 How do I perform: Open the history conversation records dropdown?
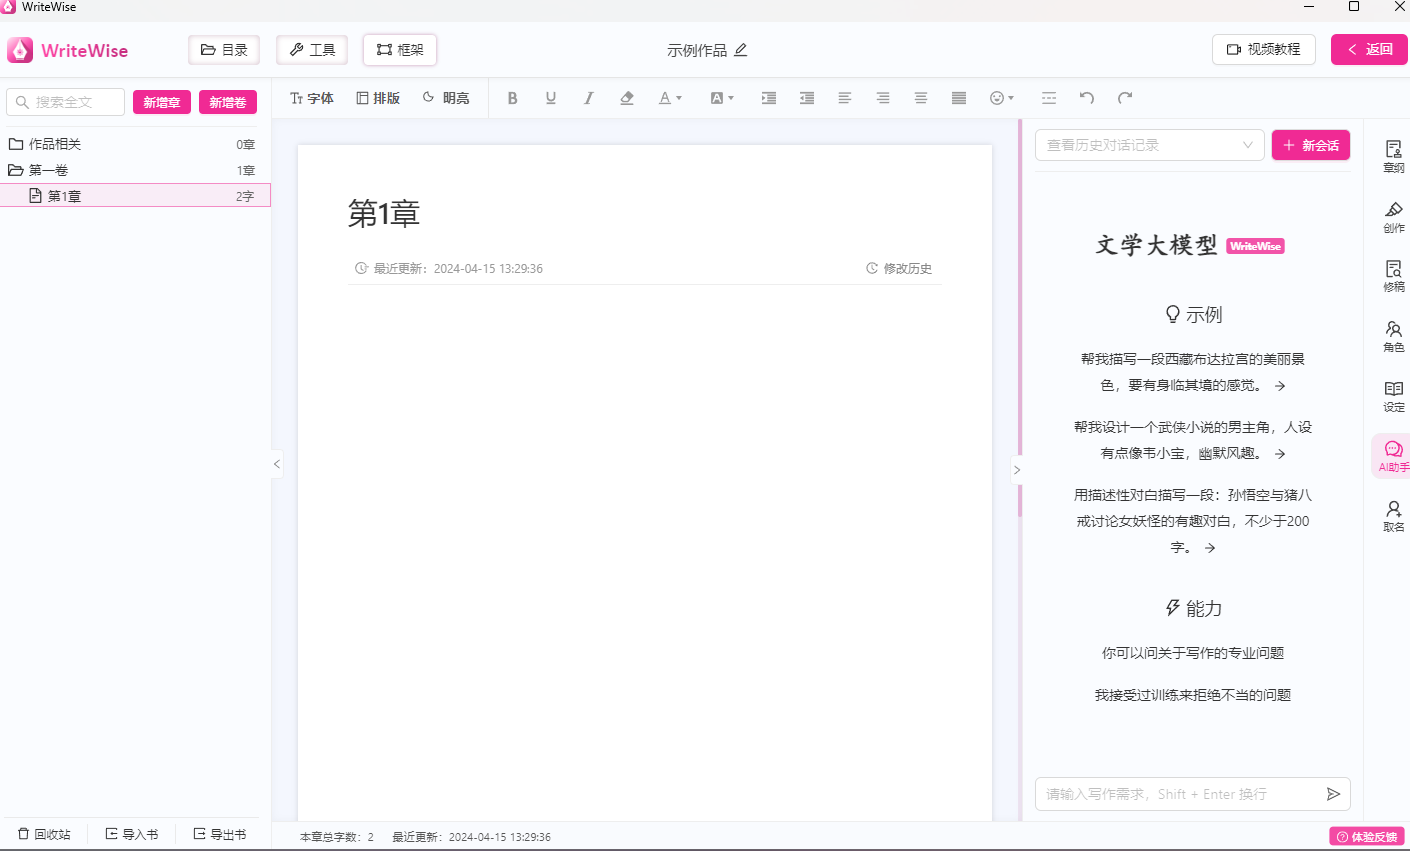[1150, 145]
